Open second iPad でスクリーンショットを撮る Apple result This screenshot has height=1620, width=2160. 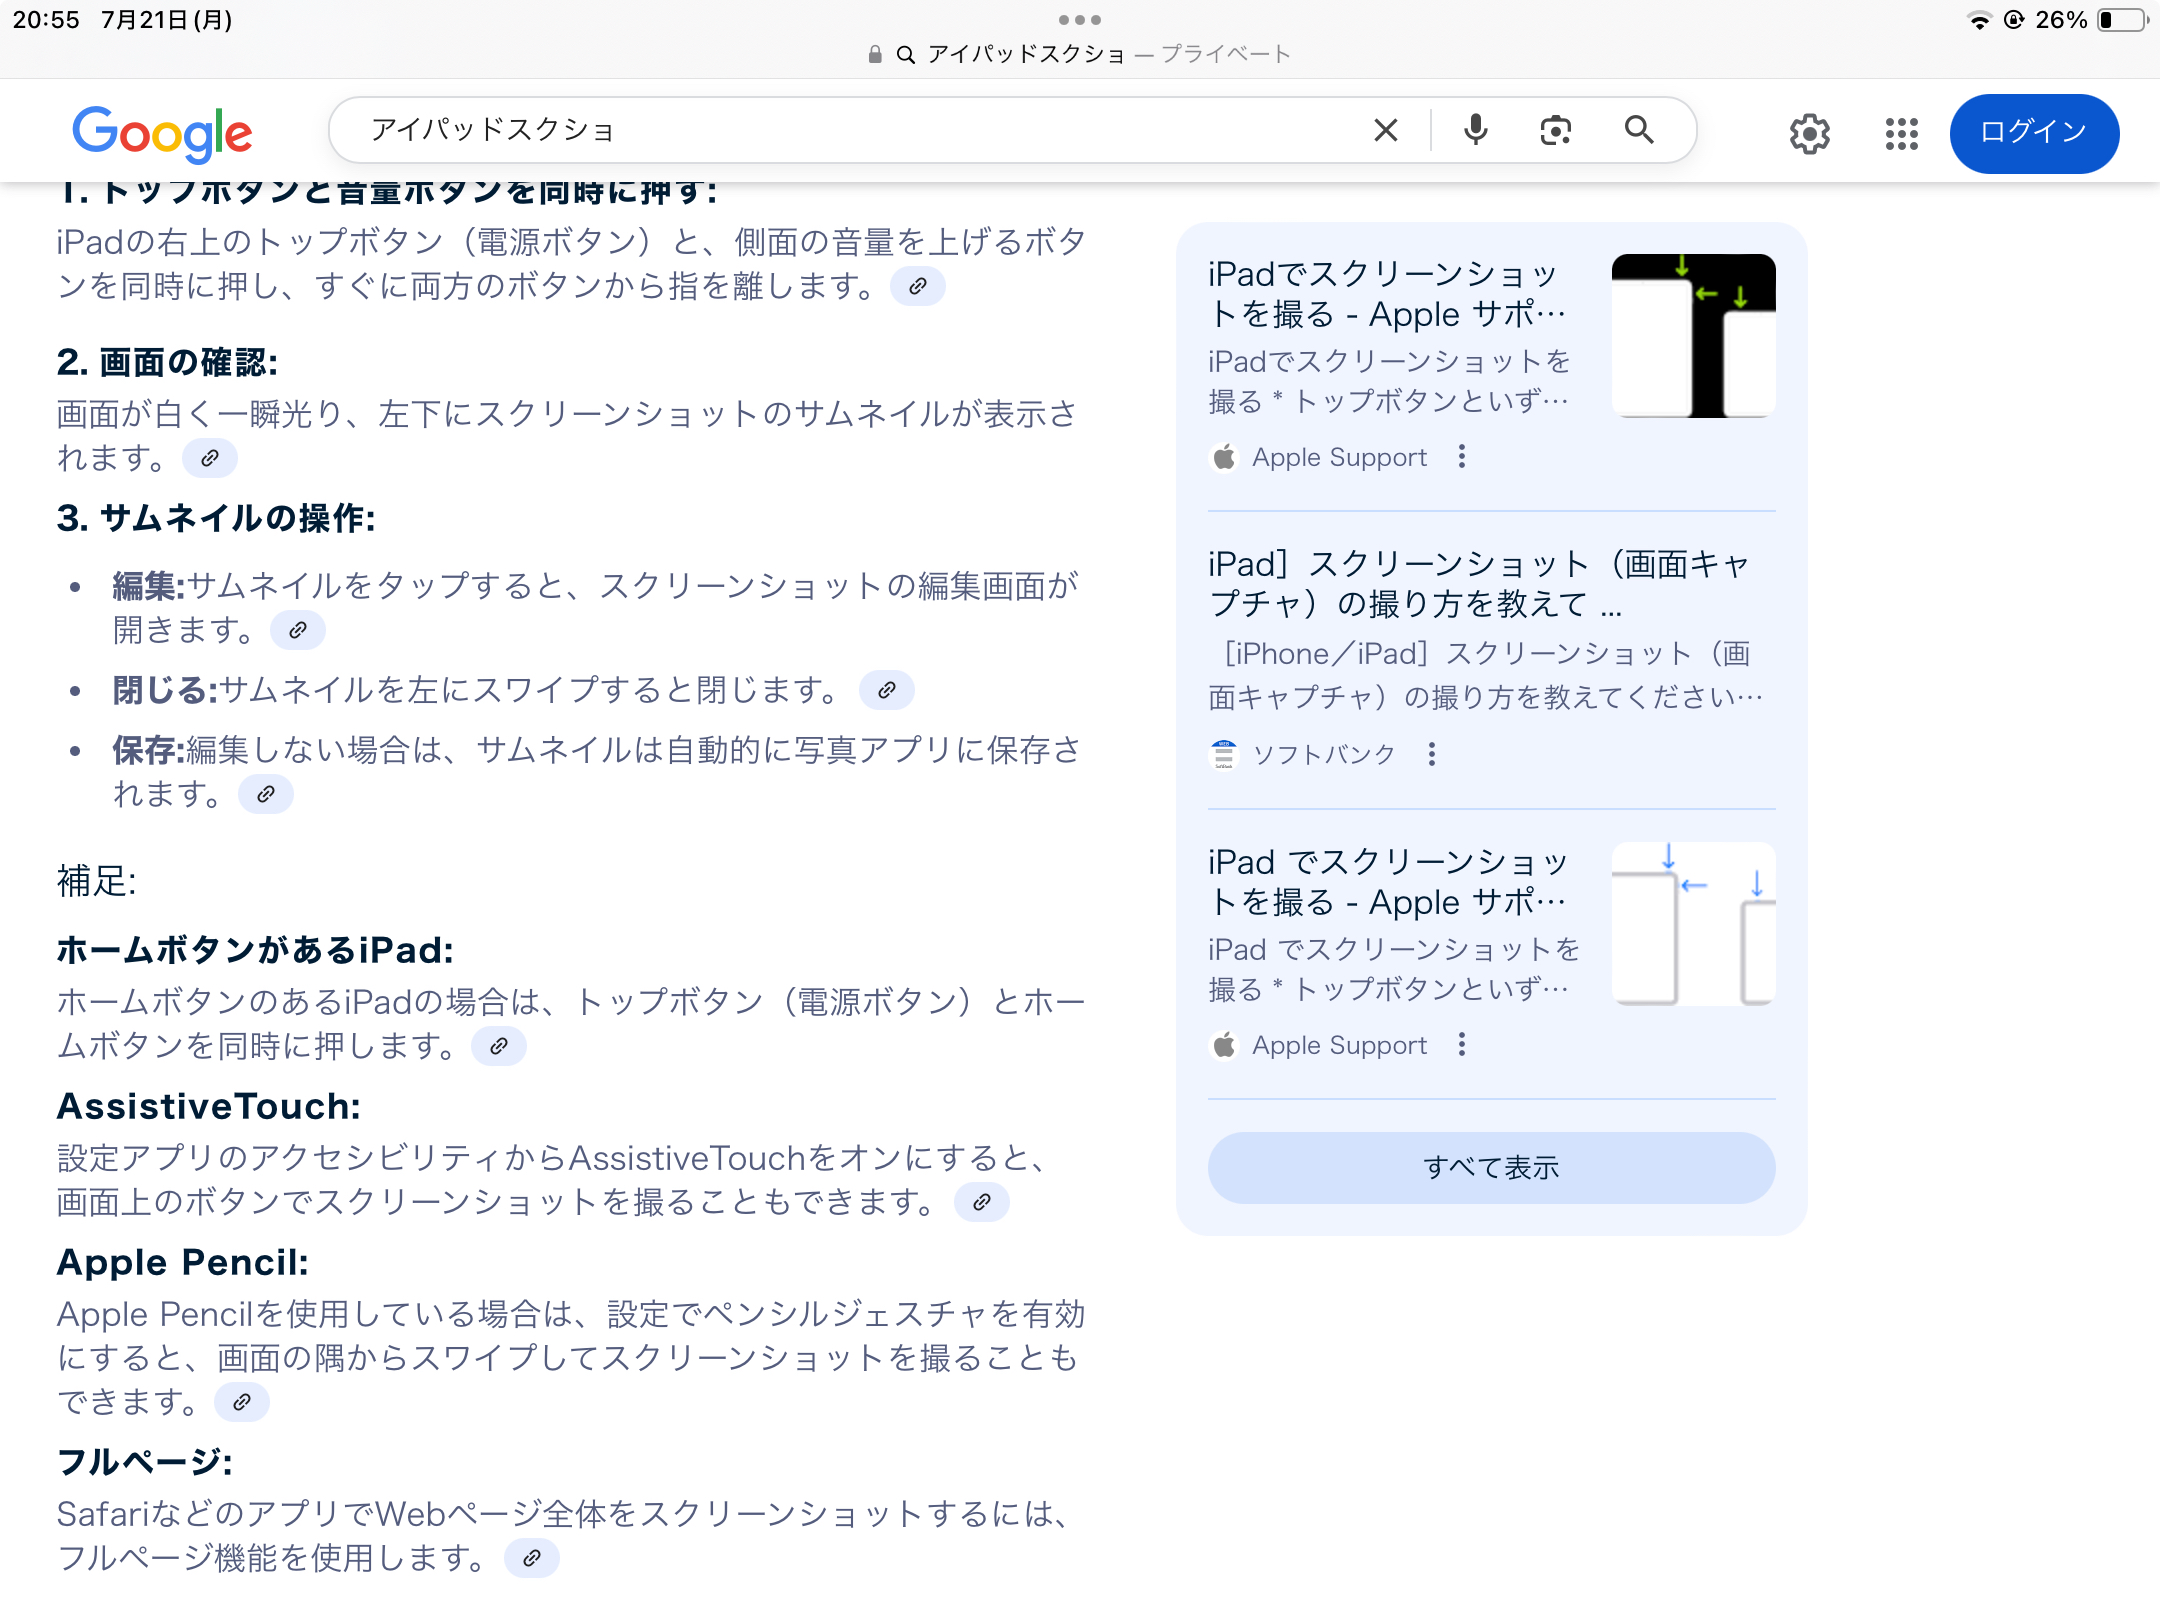pyautogui.click(x=1386, y=882)
